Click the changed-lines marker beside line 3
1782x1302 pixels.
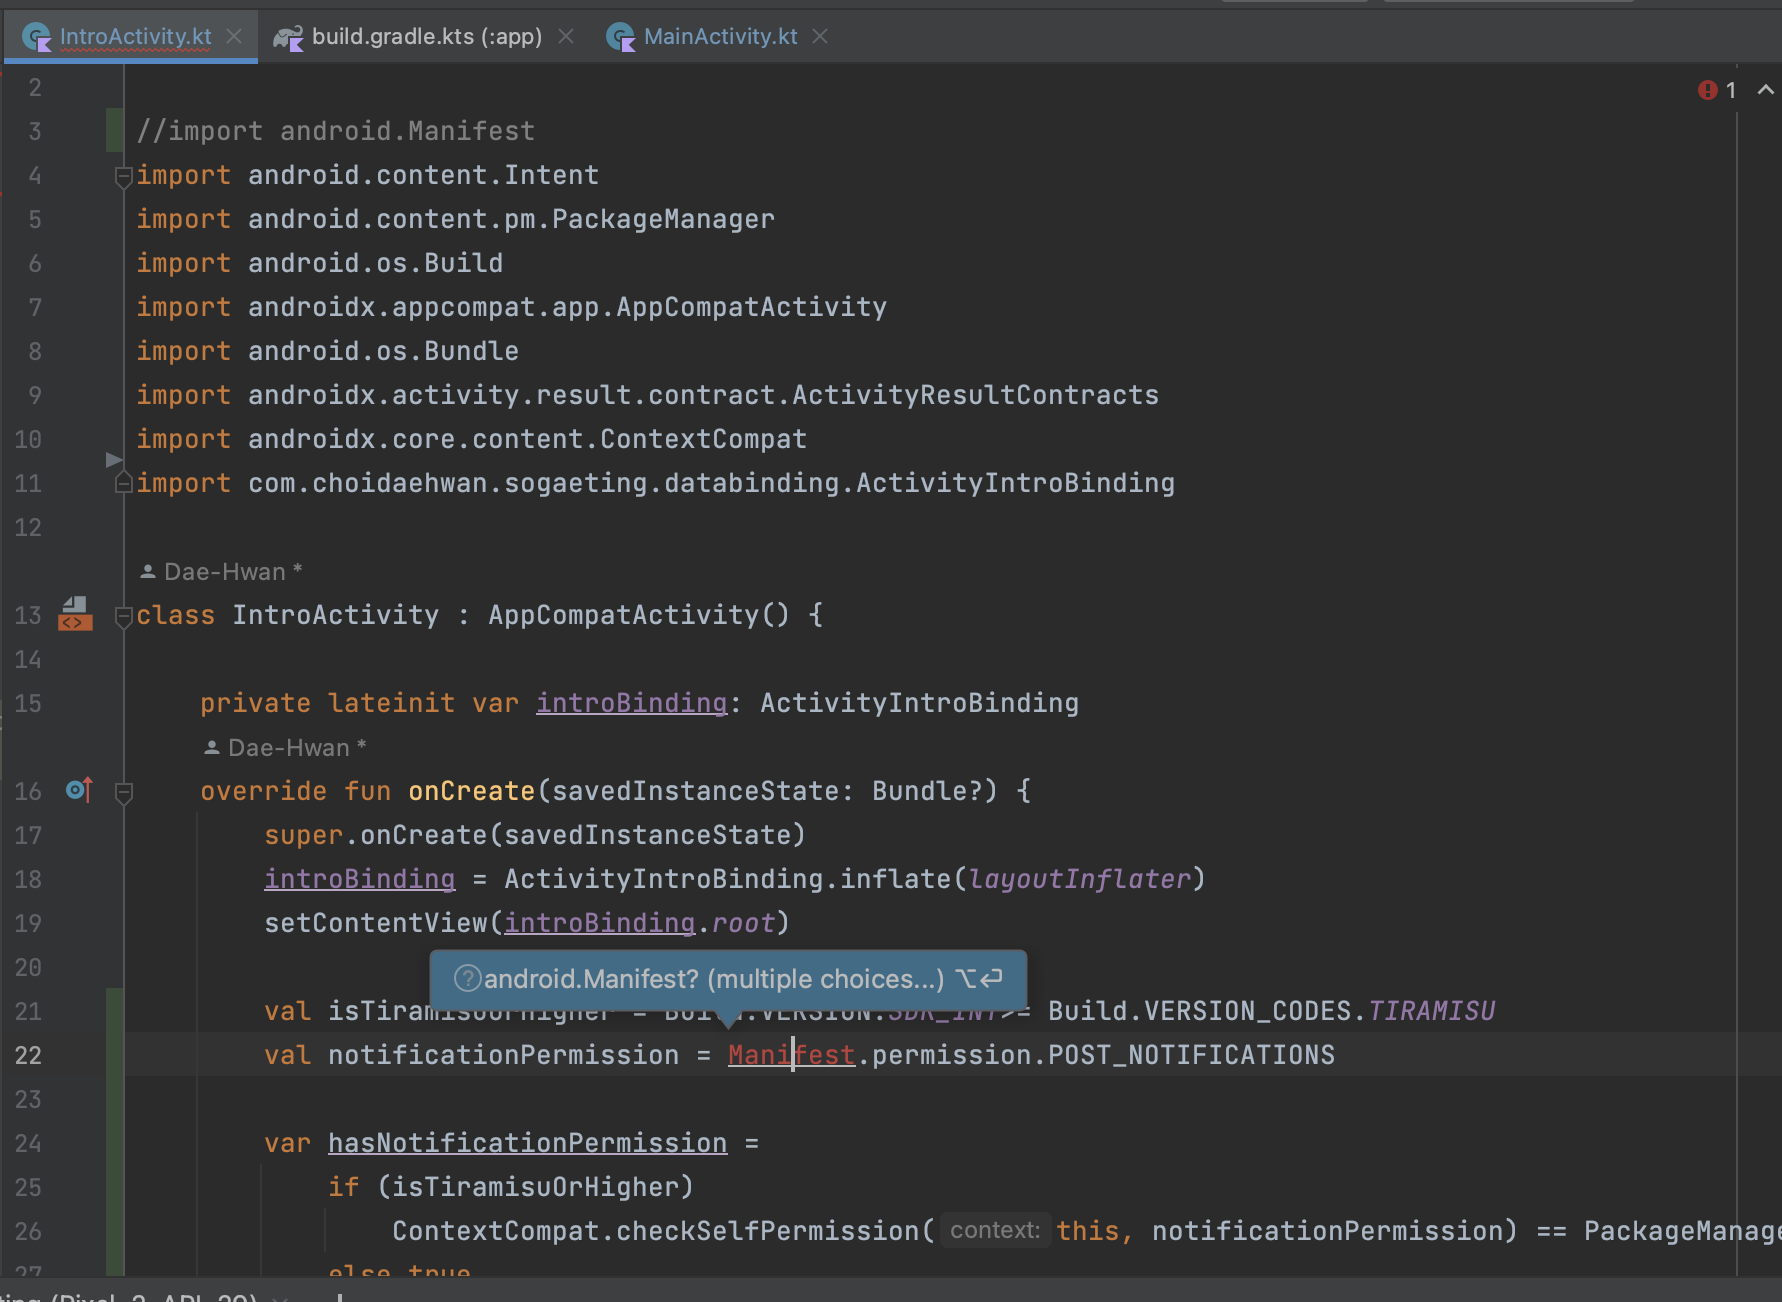pos(114,130)
